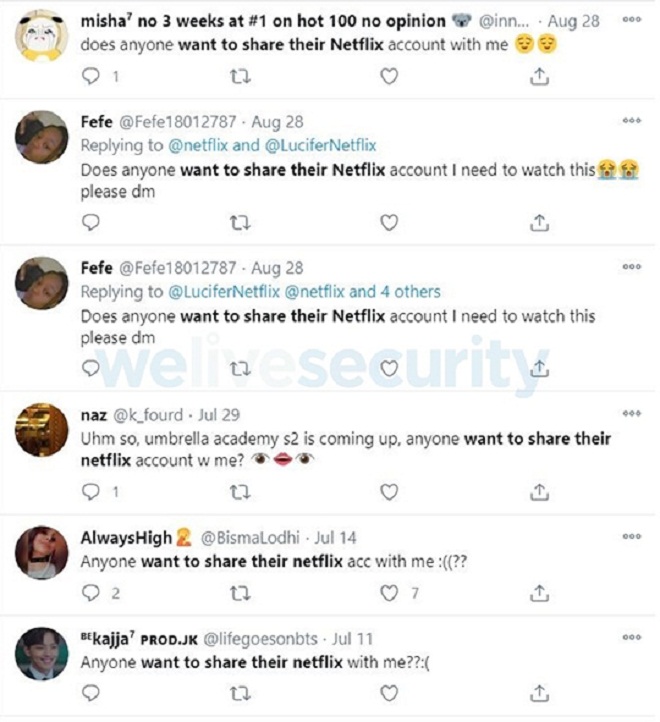This screenshot has width=660, height=722.
Task: Open naz's profile via @k_fourd handle
Action: click(x=148, y=415)
